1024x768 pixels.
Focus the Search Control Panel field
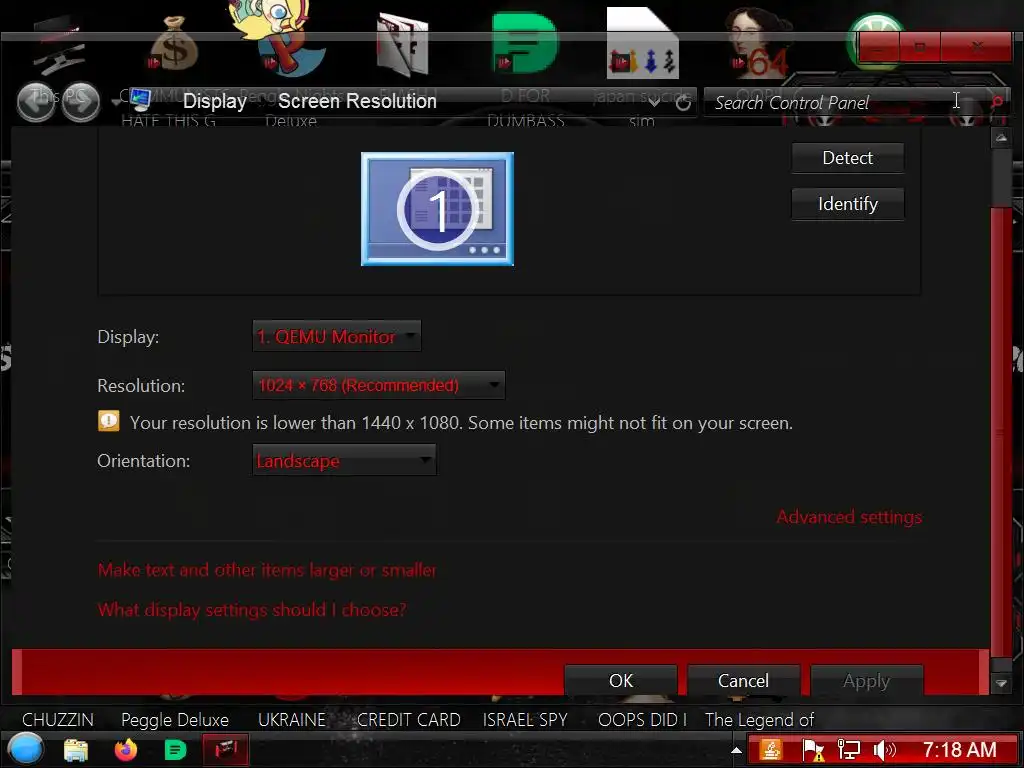(842, 103)
